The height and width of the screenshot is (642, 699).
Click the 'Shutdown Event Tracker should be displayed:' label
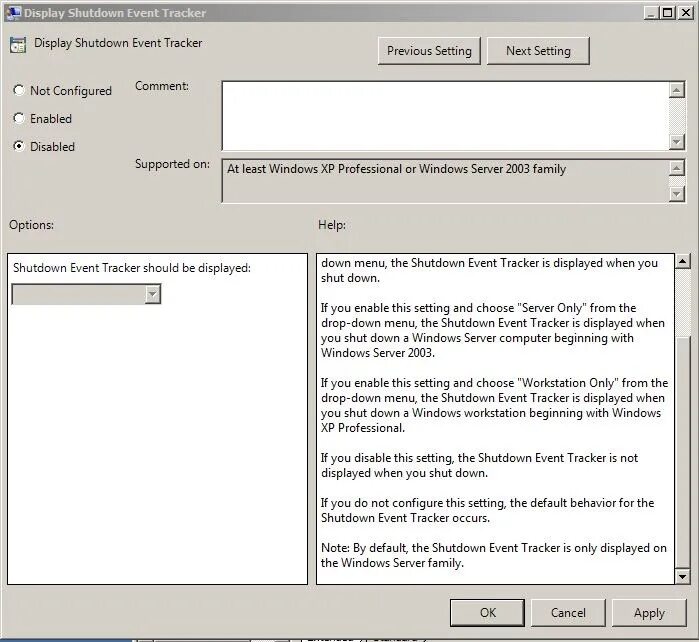coord(132,268)
